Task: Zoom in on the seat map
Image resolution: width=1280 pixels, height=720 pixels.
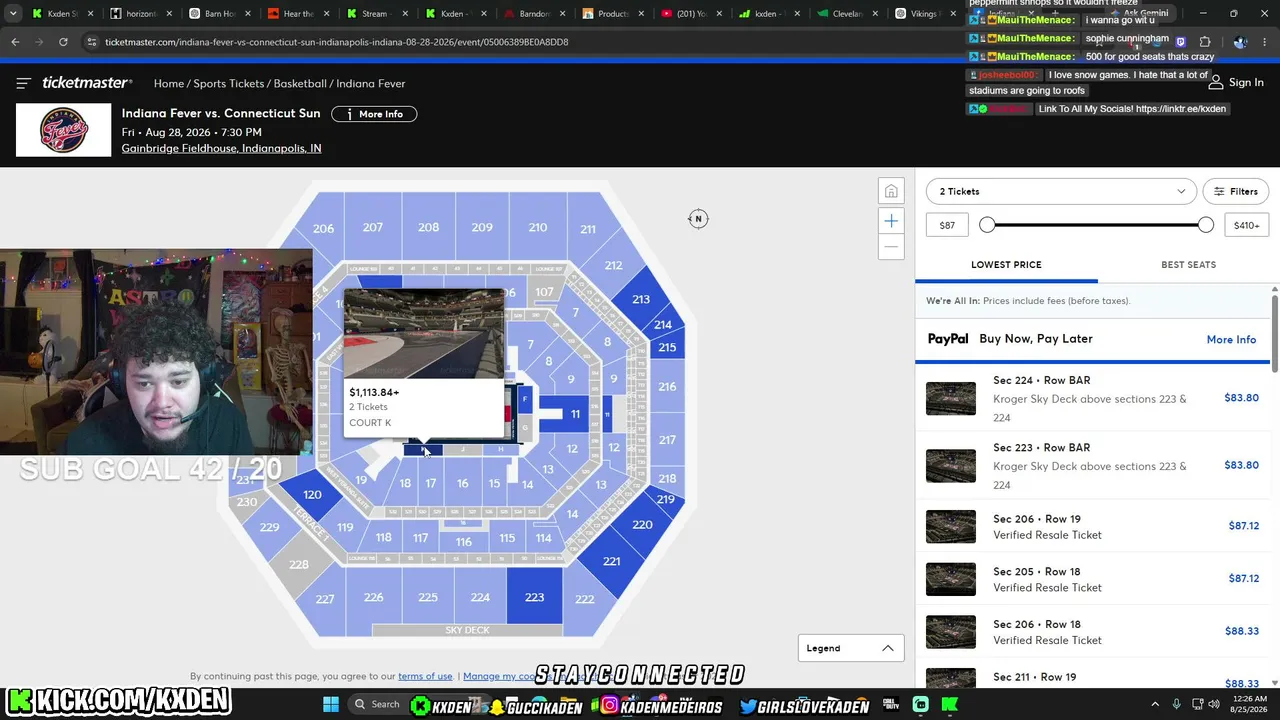Action: tap(891, 220)
